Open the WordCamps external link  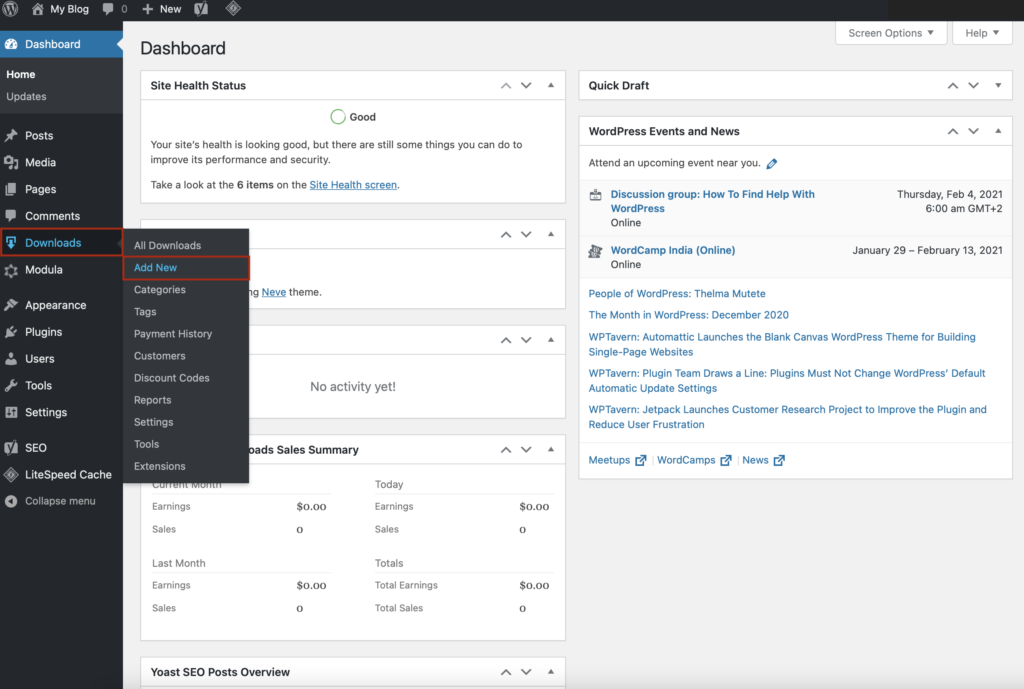coord(694,460)
